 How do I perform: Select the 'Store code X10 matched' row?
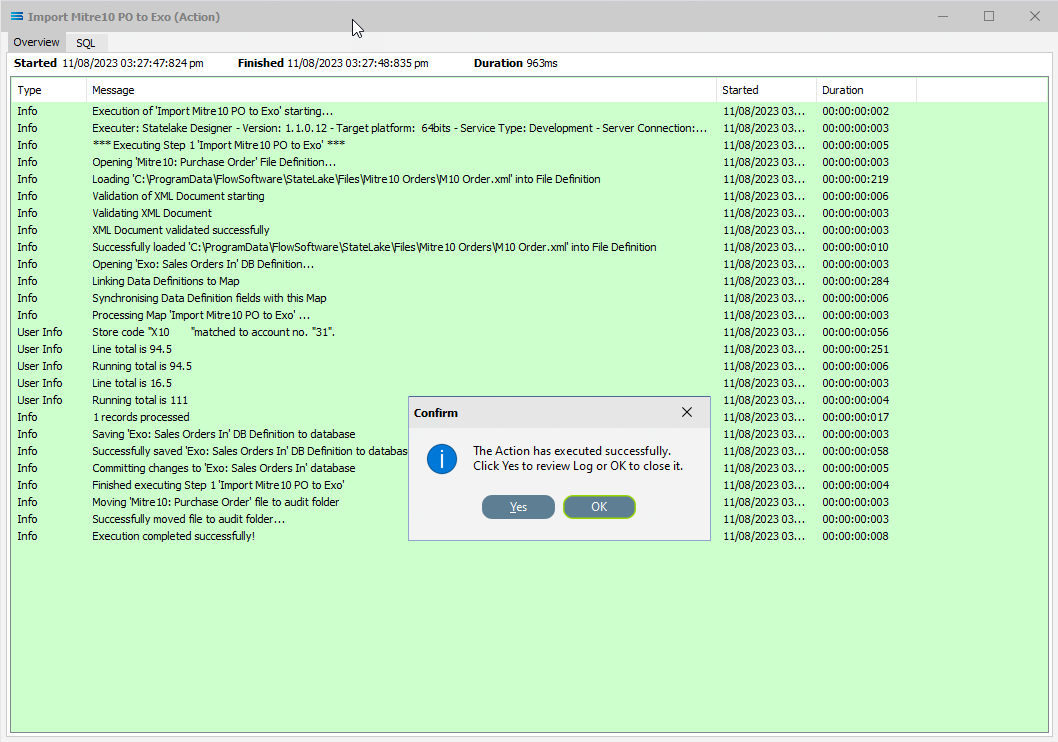pyautogui.click(x=529, y=332)
